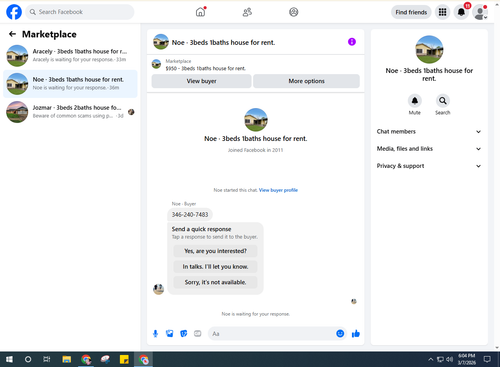Open Windows Start menu
This screenshot has height=367, width=500.
9,359
